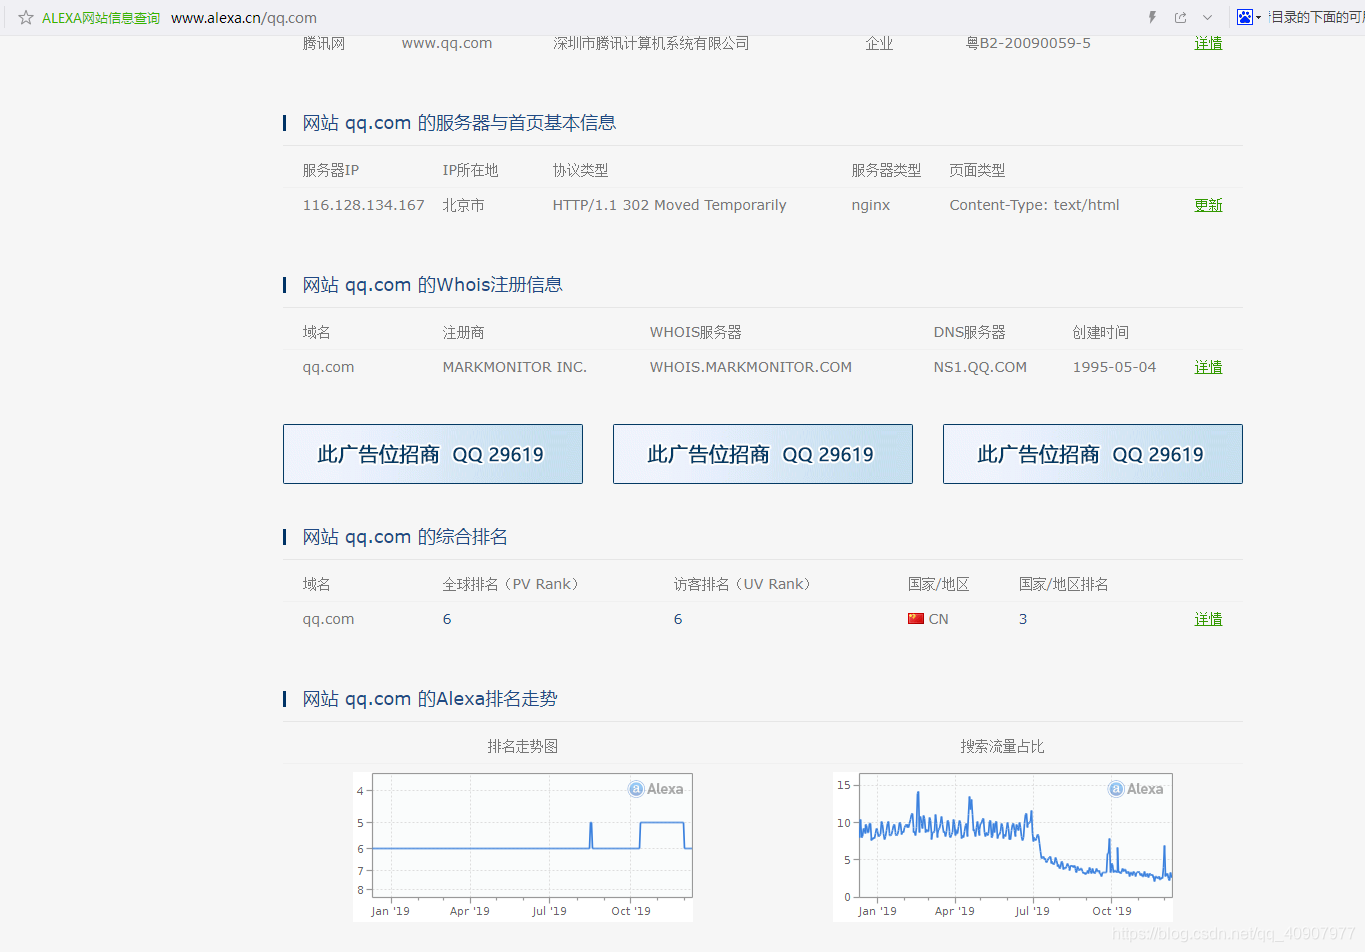Click 访客排名（UV Rank）column header
Screen dimensions: 1365x952
pos(743,584)
